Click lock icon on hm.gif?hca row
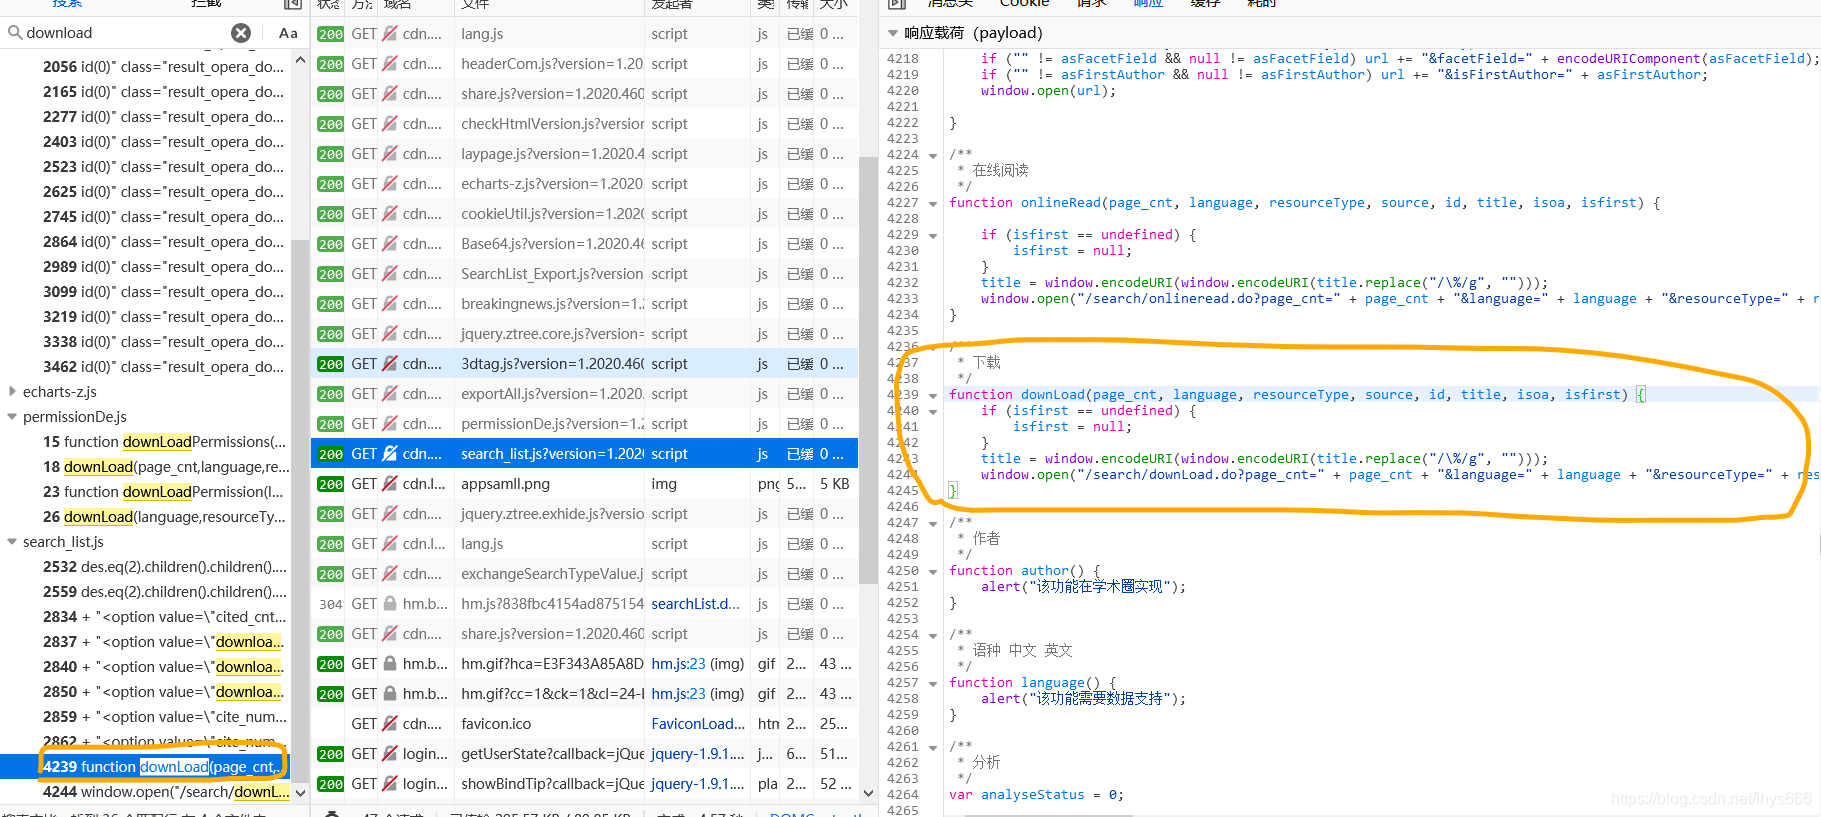 [390, 664]
